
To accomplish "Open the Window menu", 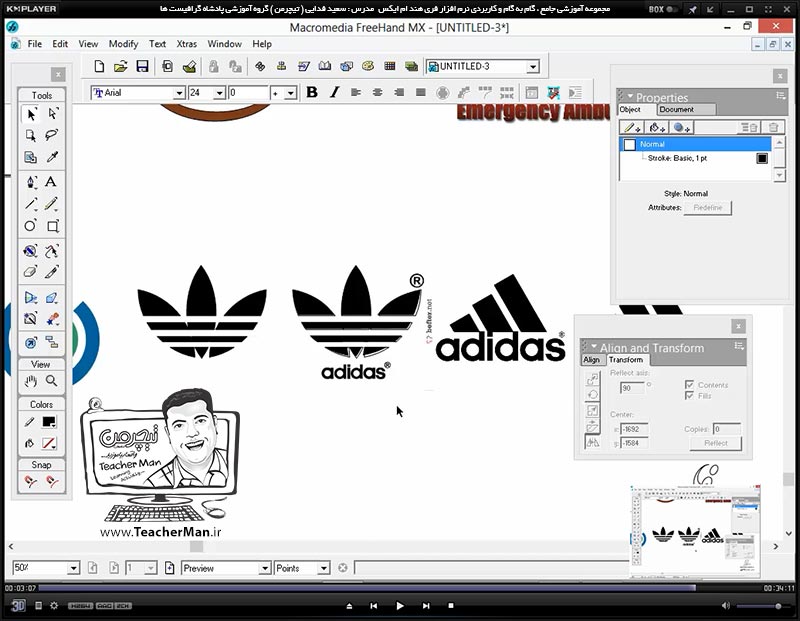I will tap(224, 44).
